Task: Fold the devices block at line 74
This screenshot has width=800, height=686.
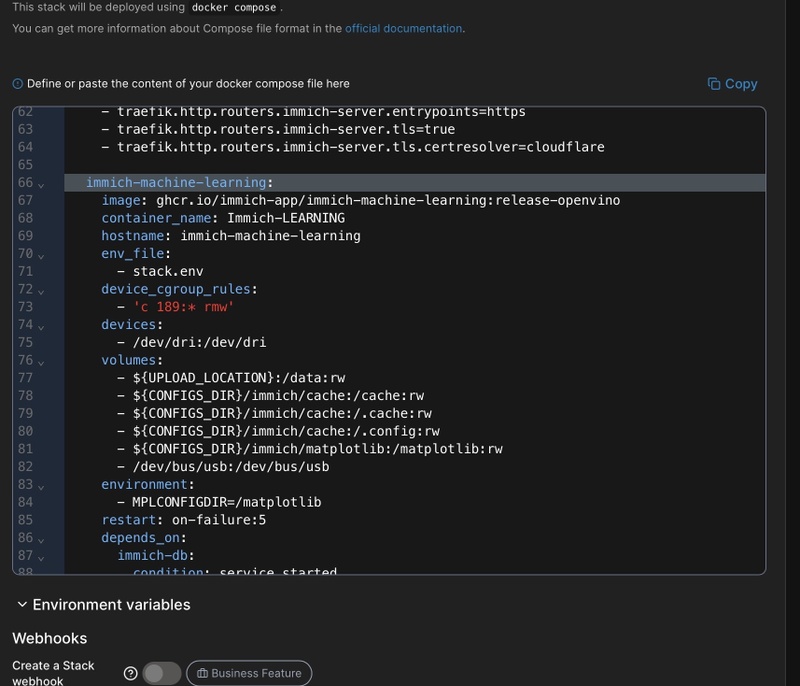Action: coord(41,326)
